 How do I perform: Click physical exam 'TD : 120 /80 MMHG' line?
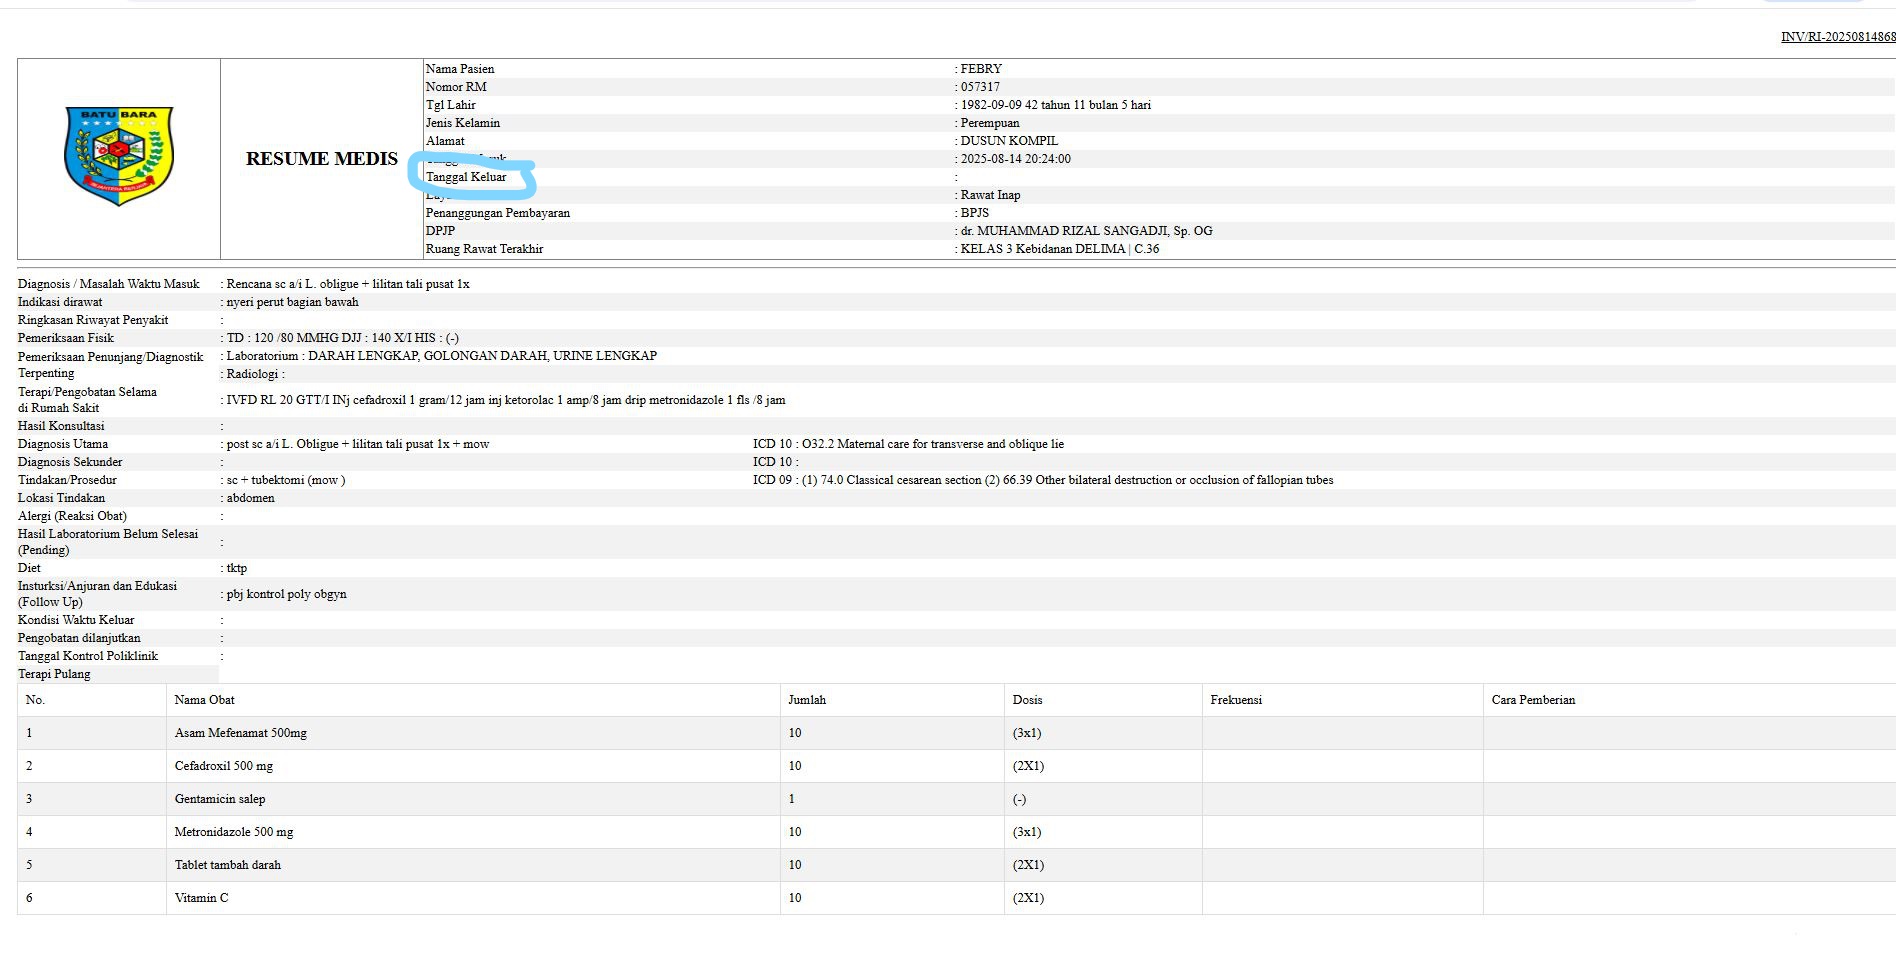[343, 338]
